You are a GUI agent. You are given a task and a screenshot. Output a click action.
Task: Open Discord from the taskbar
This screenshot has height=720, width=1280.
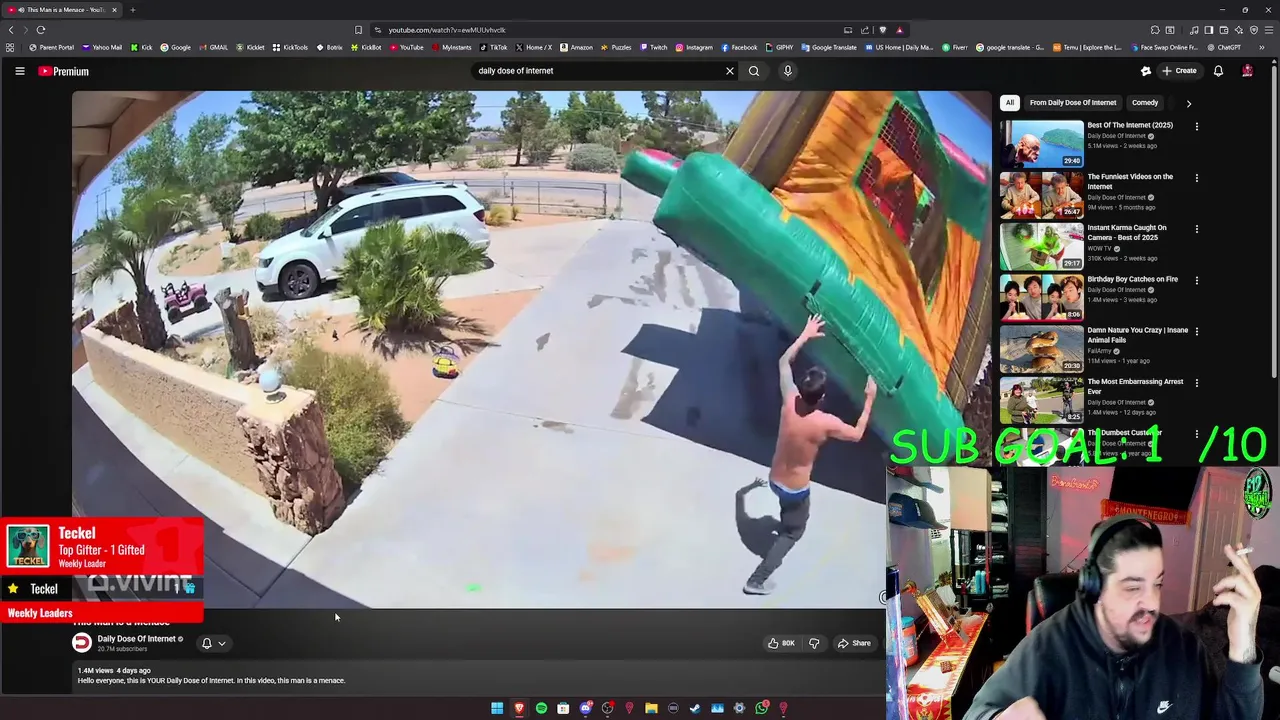pos(585,708)
